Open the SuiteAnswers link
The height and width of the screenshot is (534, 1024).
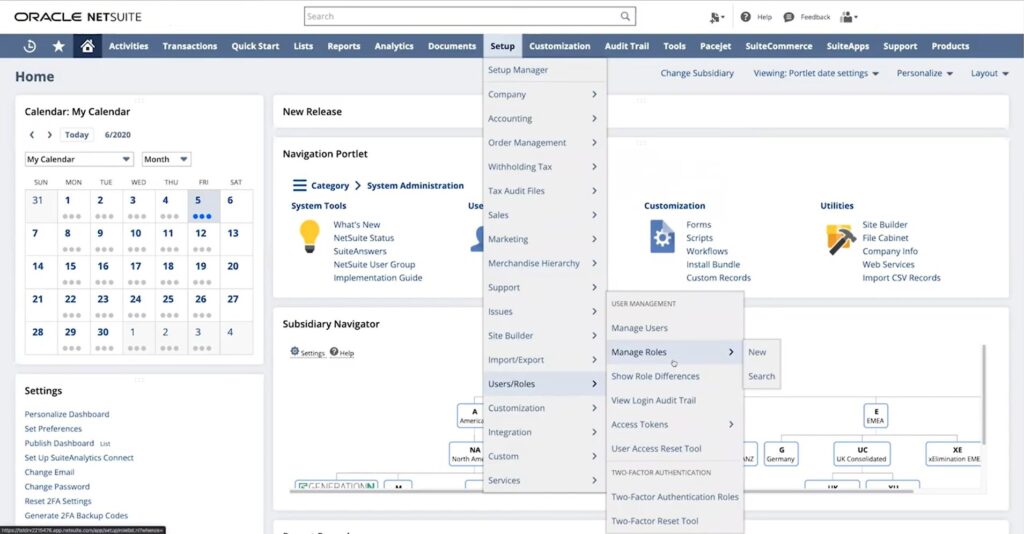pyautogui.click(x=360, y=251)
